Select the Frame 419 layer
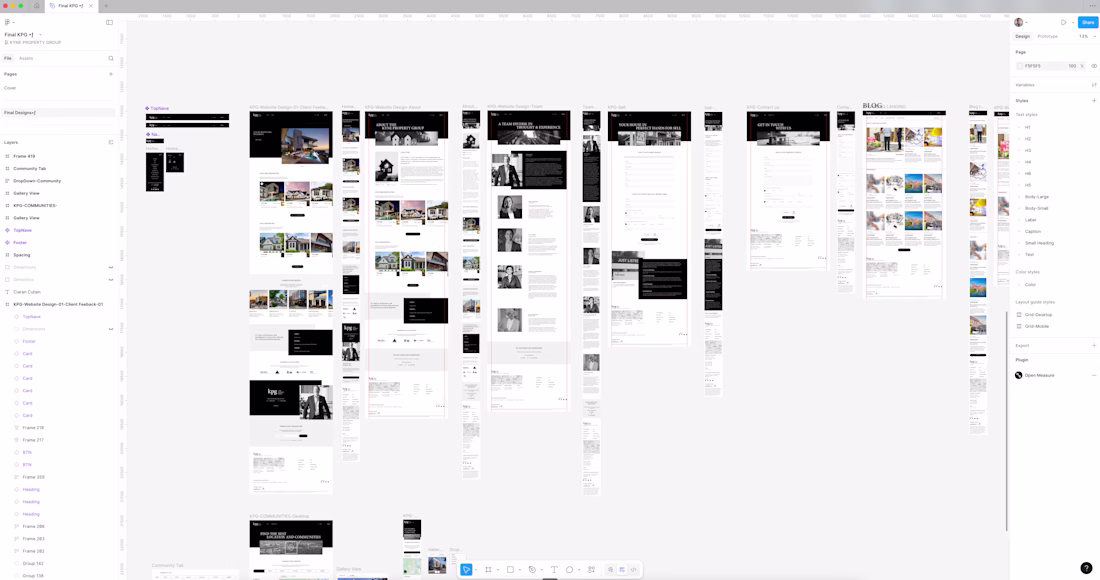This screenshot has width=1100, height=580. pos(24,156)
